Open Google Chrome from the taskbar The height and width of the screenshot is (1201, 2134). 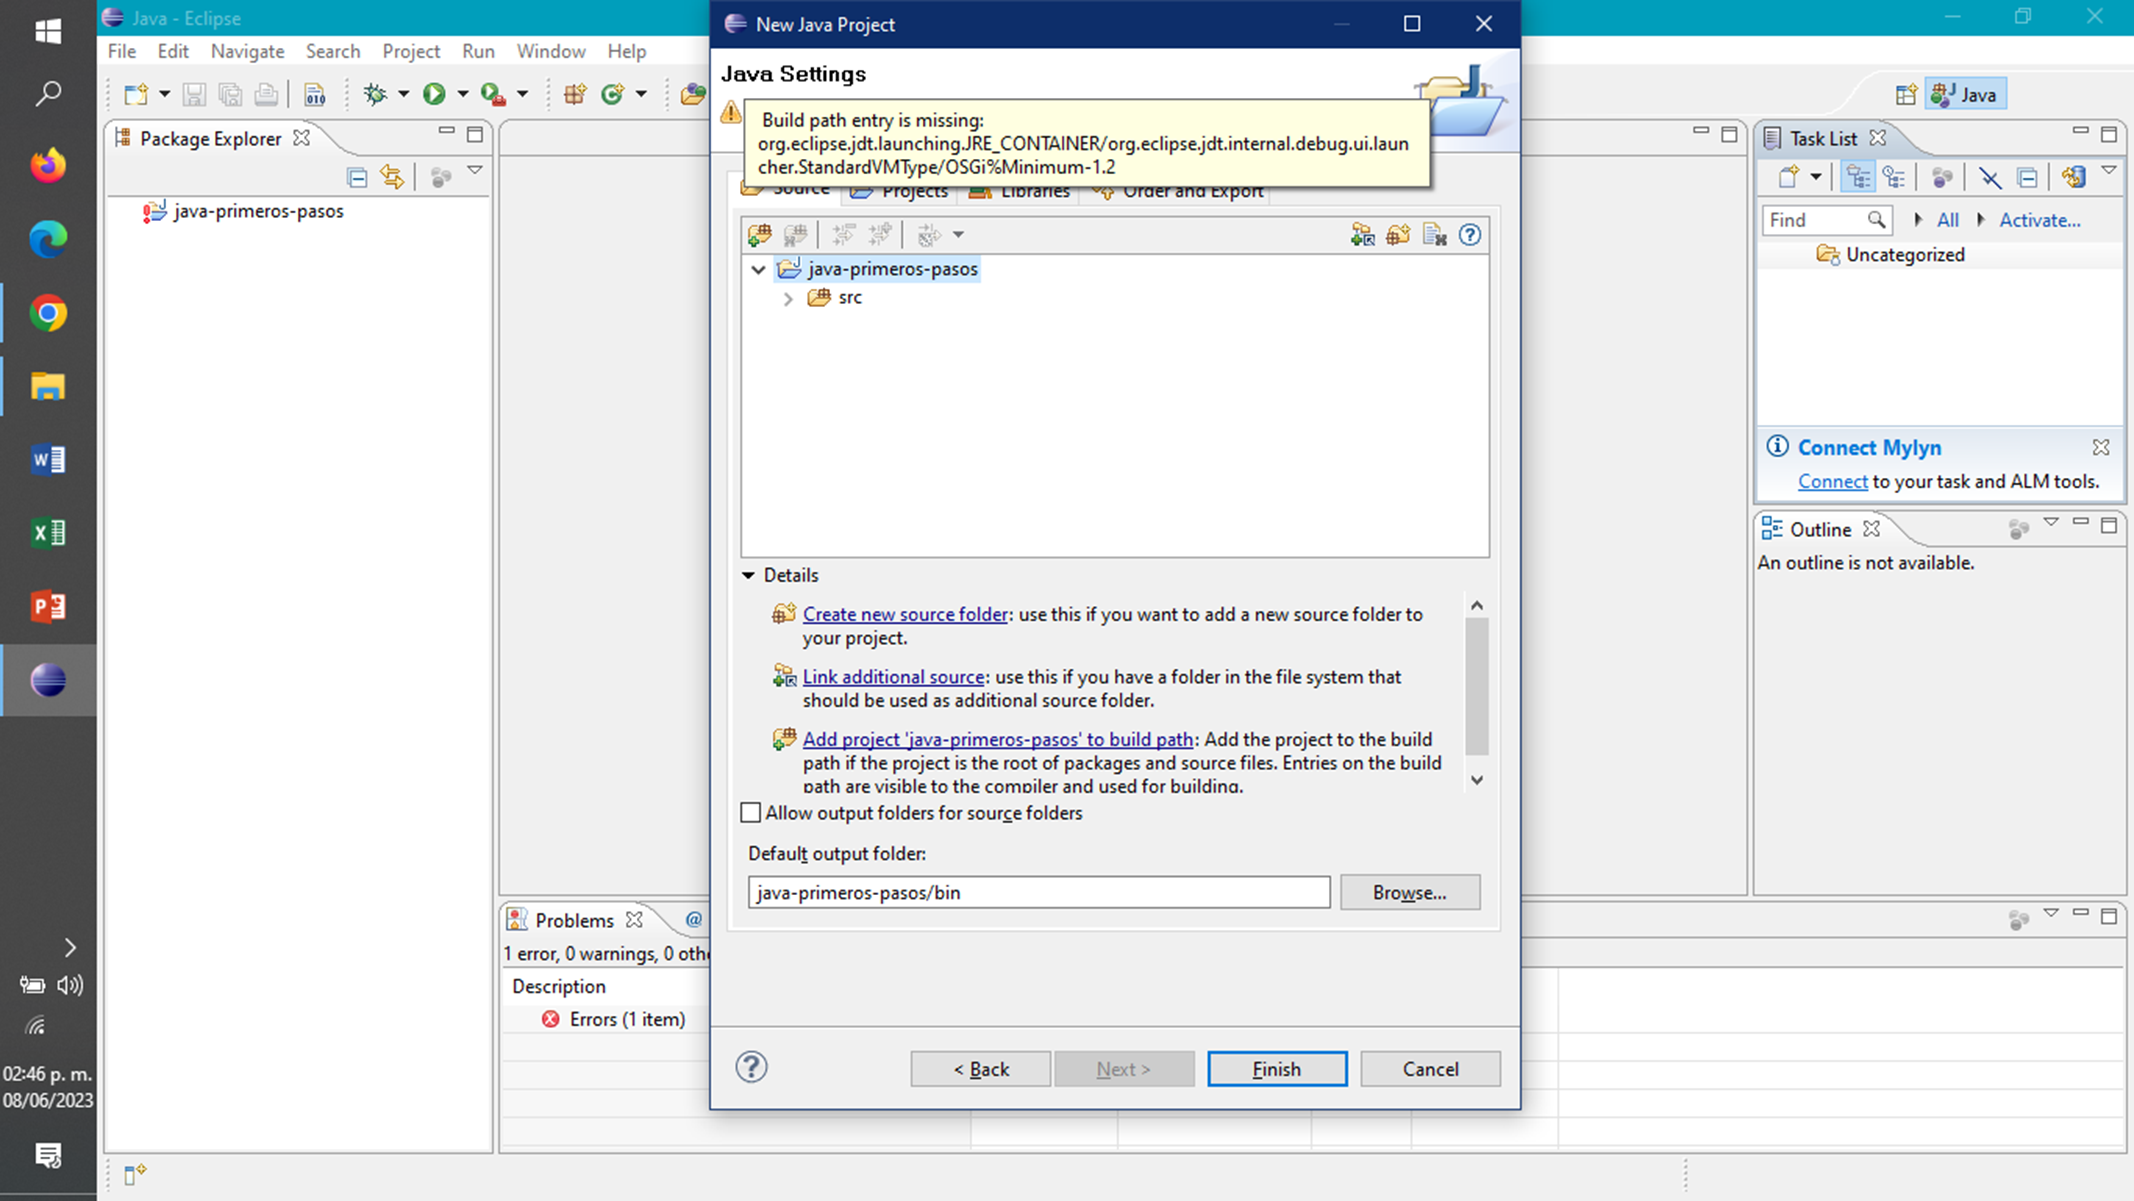tap(48, 313)
